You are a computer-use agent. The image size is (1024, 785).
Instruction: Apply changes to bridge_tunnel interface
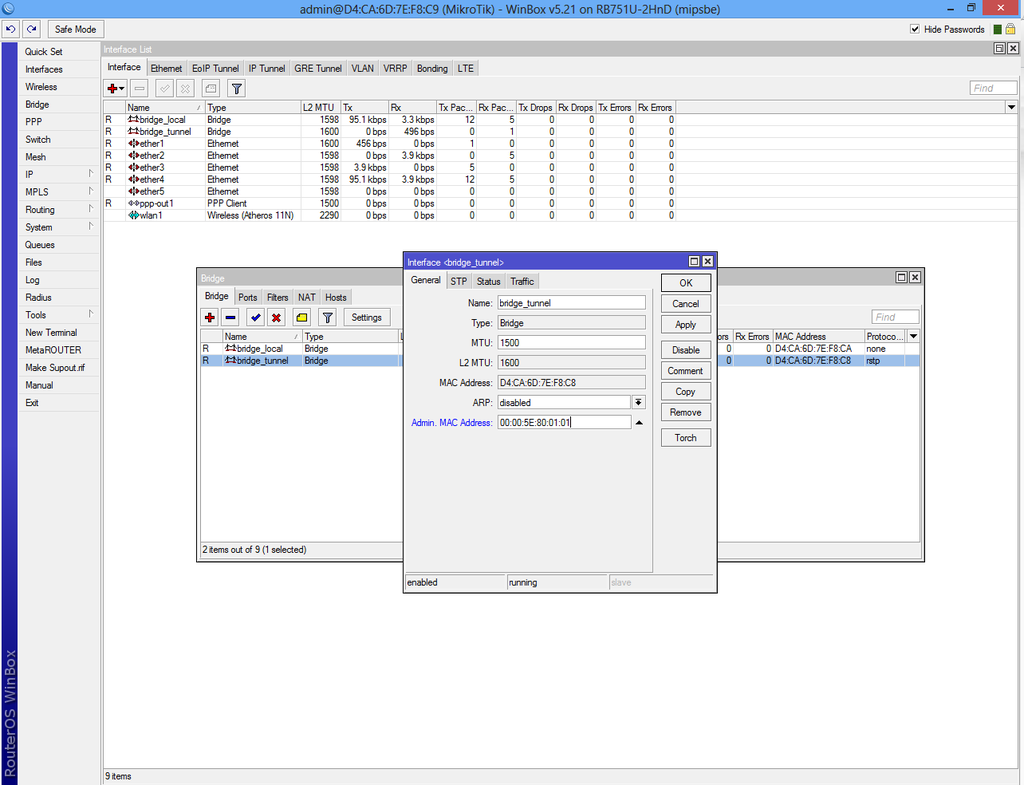pyautogui.click(x=685, y=324)
